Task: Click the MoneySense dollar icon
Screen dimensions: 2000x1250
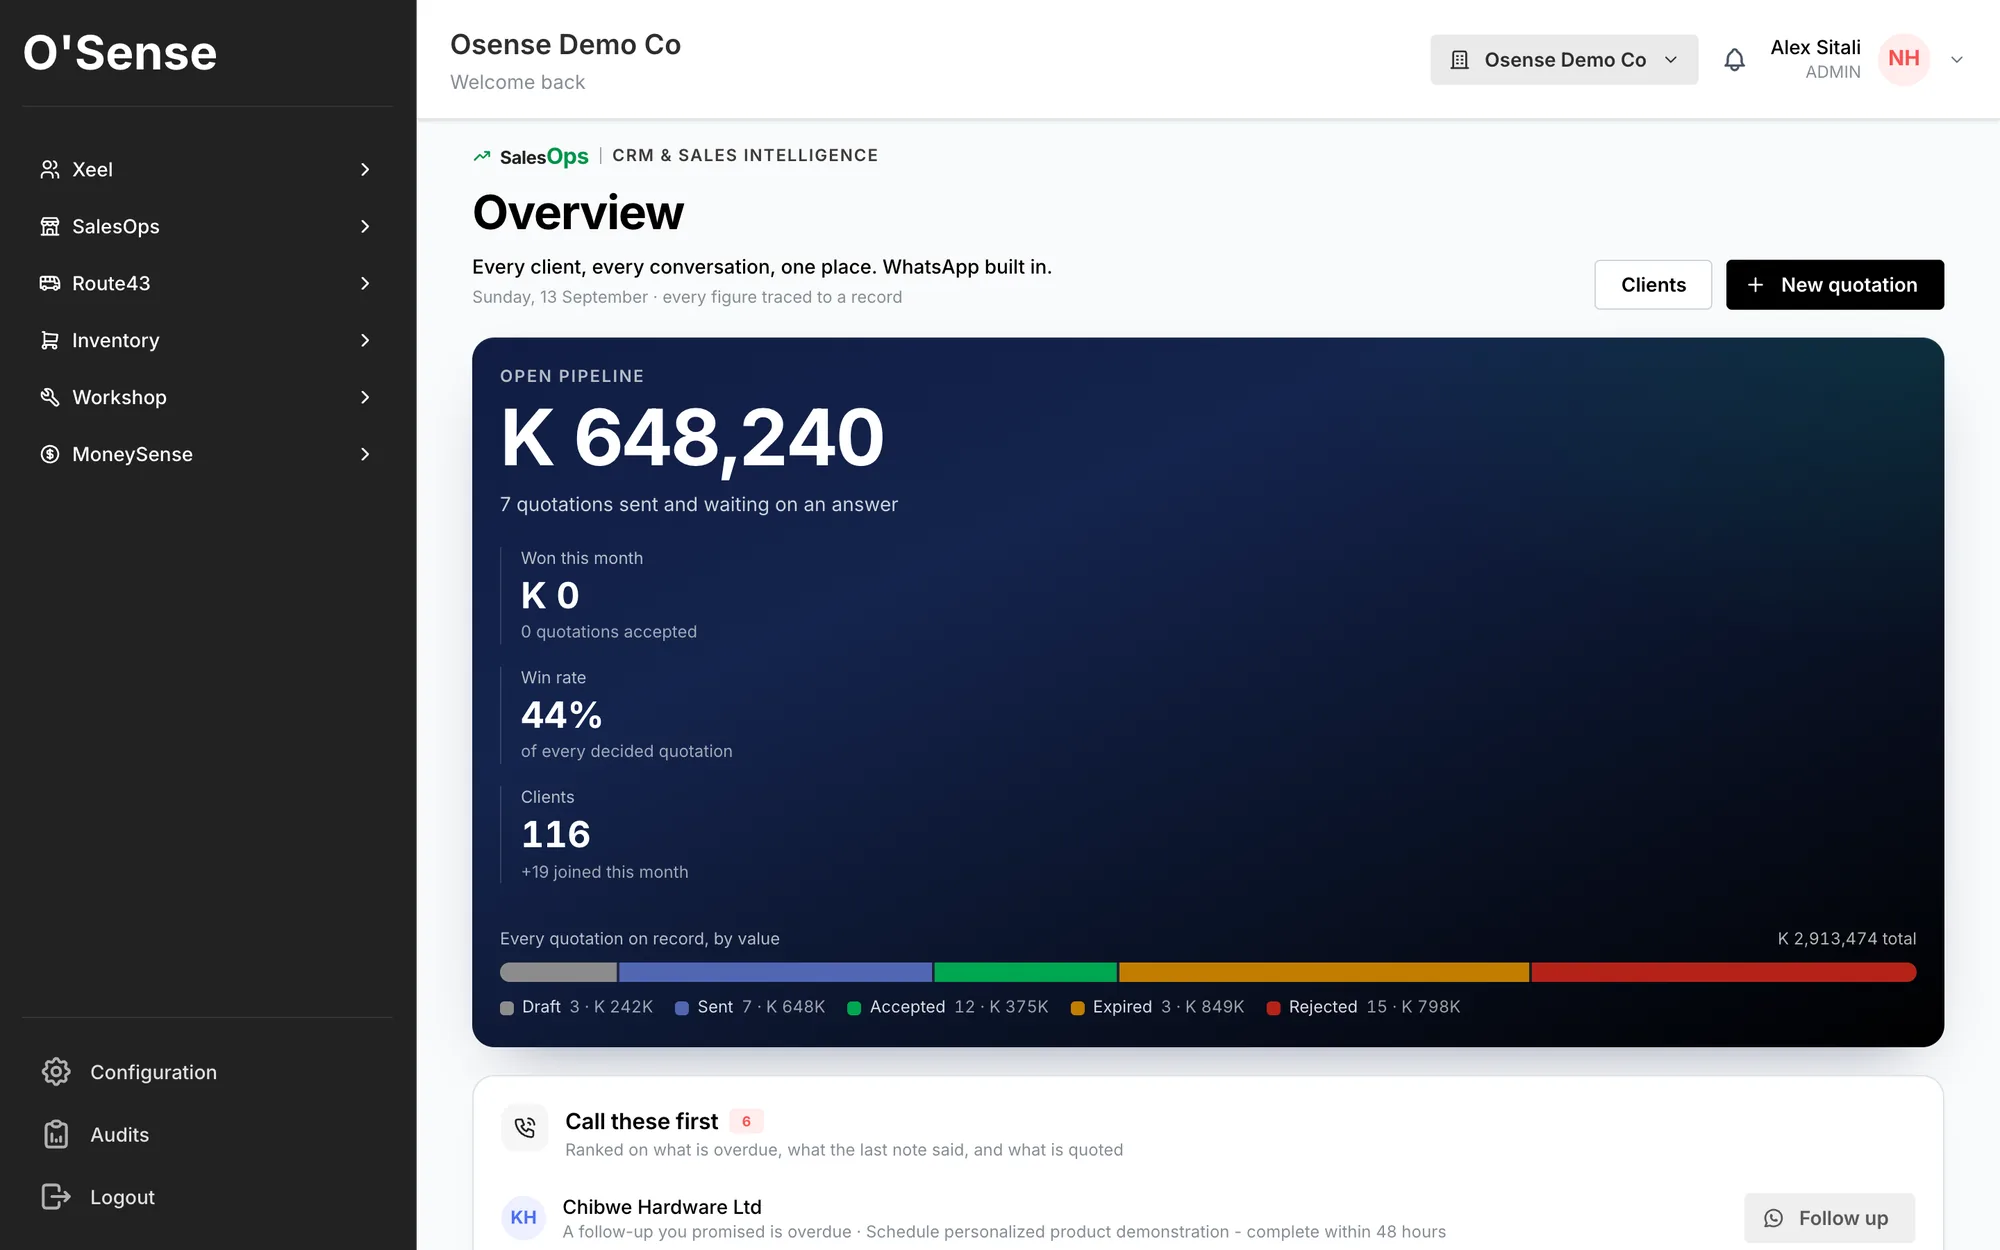Action: [50, 455]
